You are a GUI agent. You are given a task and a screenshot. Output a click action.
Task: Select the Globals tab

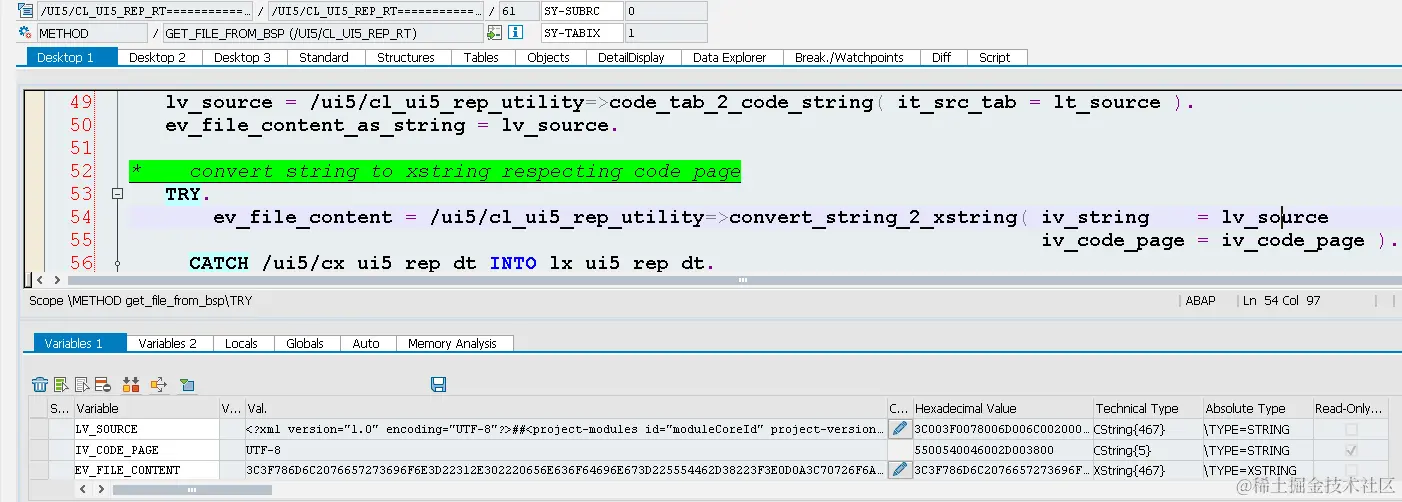[305, 343]
